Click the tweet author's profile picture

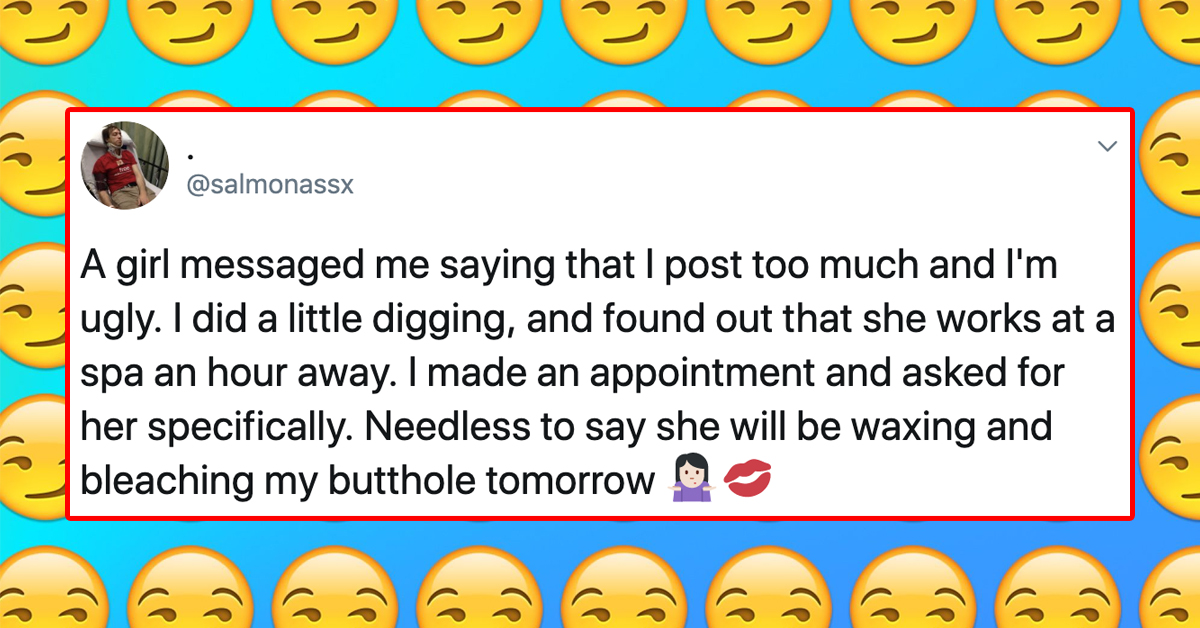click(x=125, y=165)
